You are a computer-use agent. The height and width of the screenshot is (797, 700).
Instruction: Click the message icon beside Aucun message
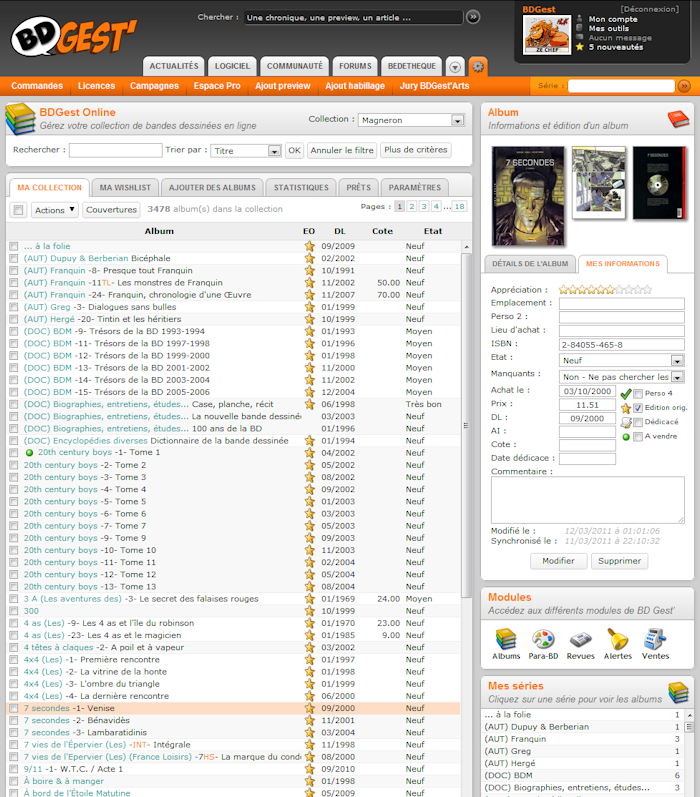point(580,37)
